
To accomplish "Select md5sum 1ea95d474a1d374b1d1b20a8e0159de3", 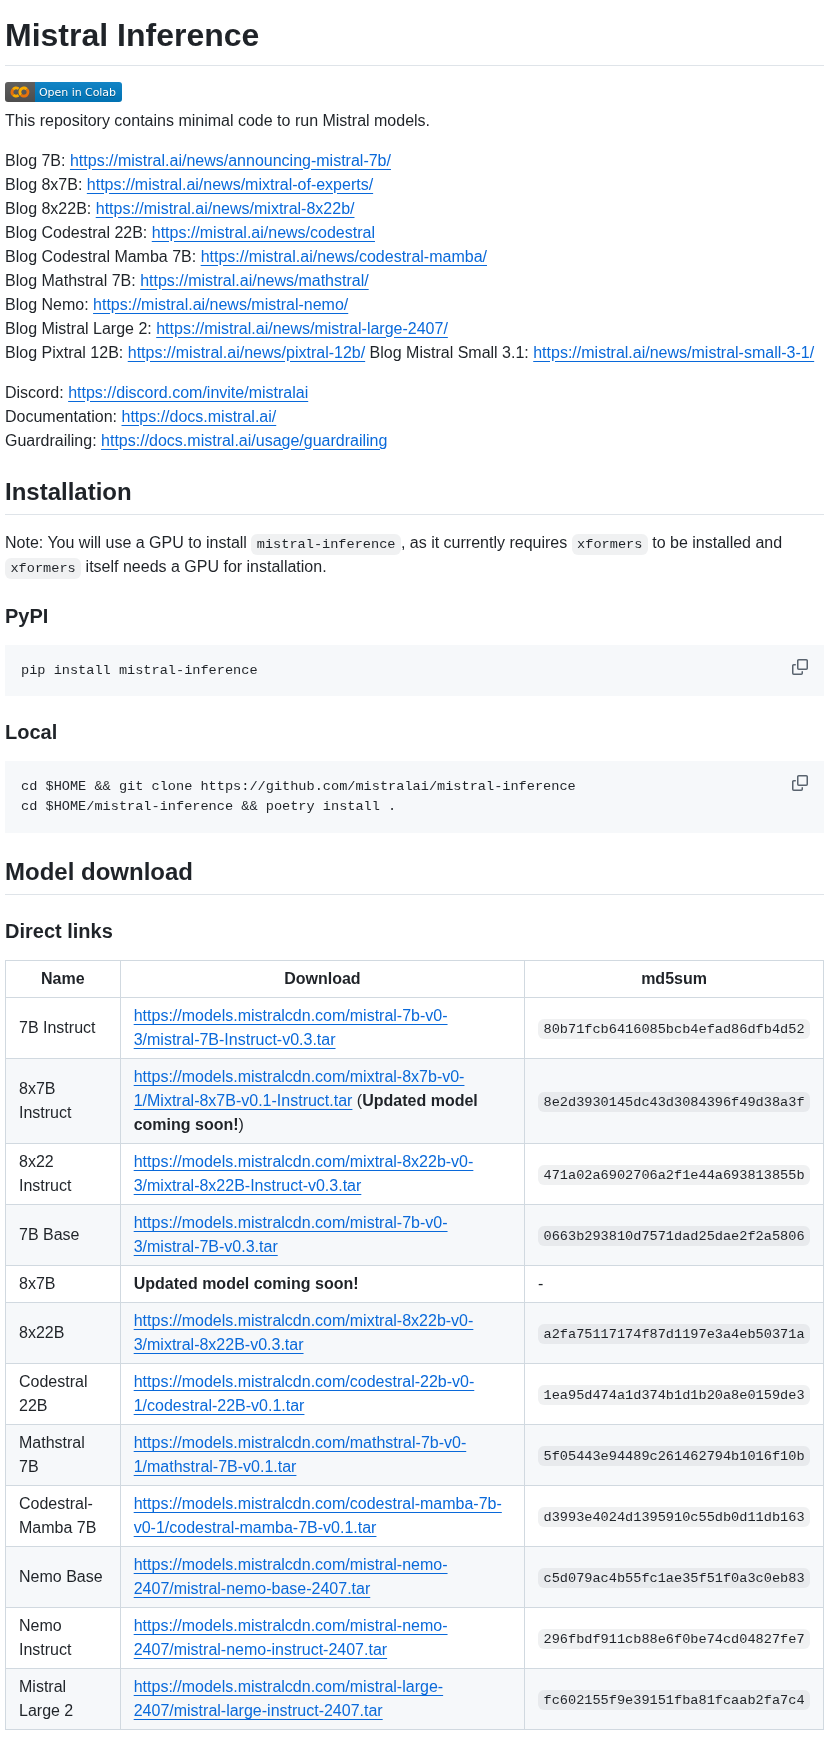I will tap(674, 1395).
